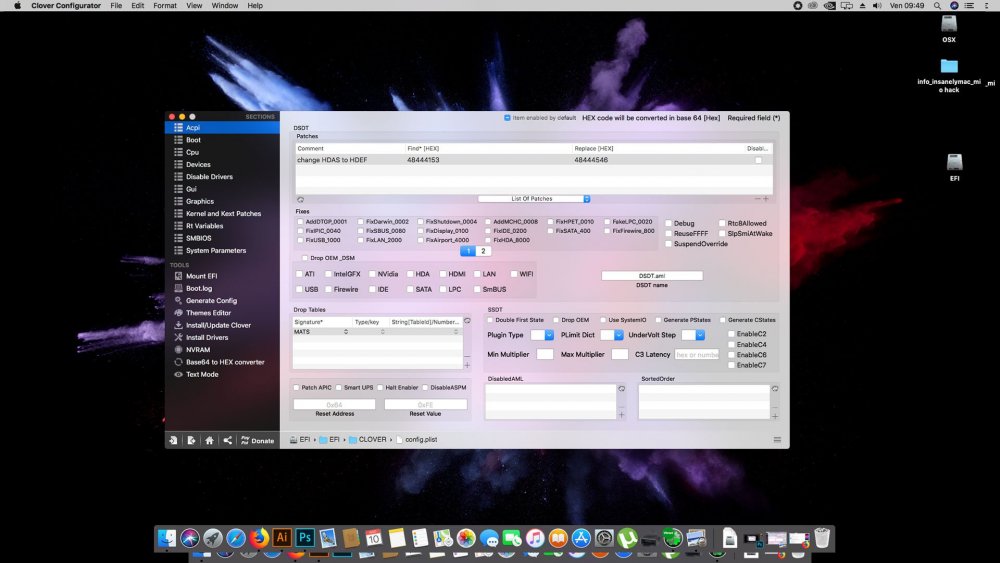Click the import config icon in bottom toolbar
Screen dimensions: 1000x563
point(173,440)
